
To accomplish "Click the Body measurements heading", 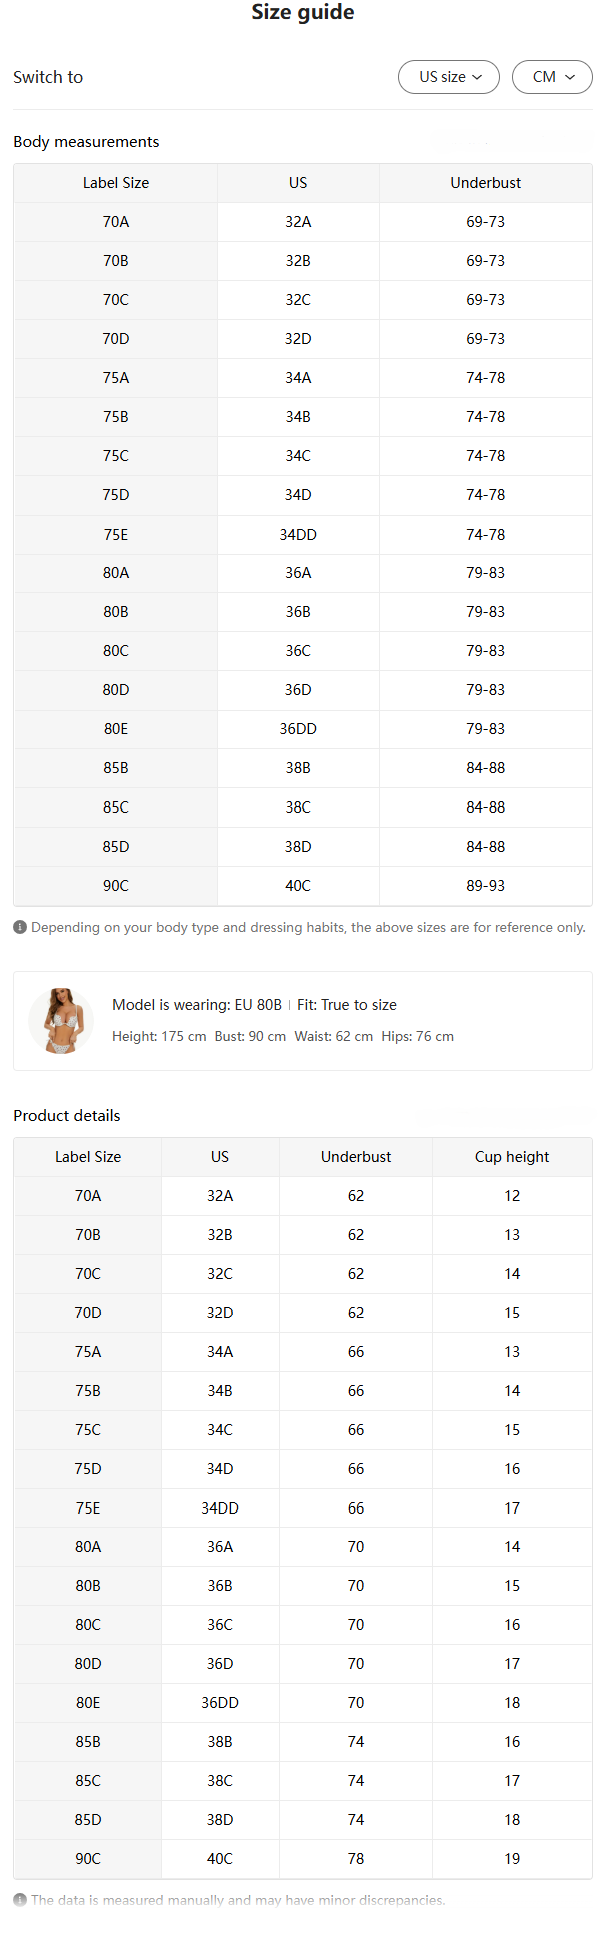I will click(86, 142).
